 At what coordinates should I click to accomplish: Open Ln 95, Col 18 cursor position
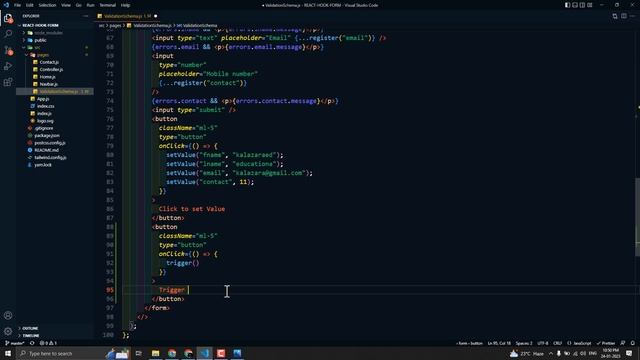(499, 343)
